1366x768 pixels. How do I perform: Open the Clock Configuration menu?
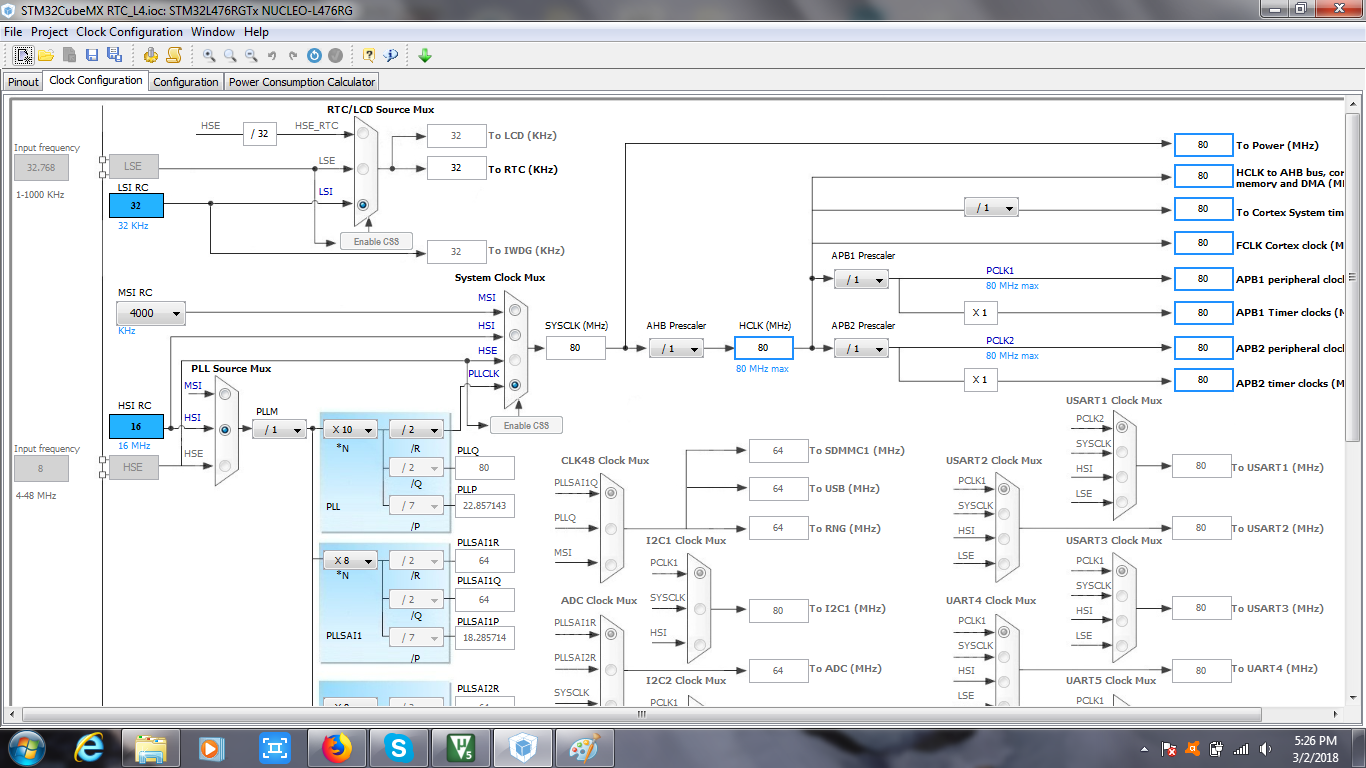(x=129, y=32)
